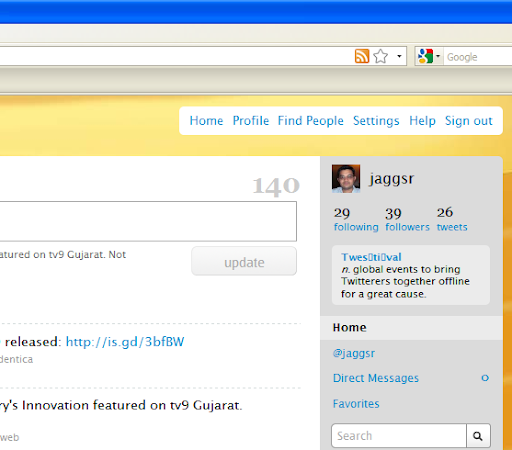Screen dimensions: 512x450
Task: Open the Twestival promo link
Action: (371, 257)
